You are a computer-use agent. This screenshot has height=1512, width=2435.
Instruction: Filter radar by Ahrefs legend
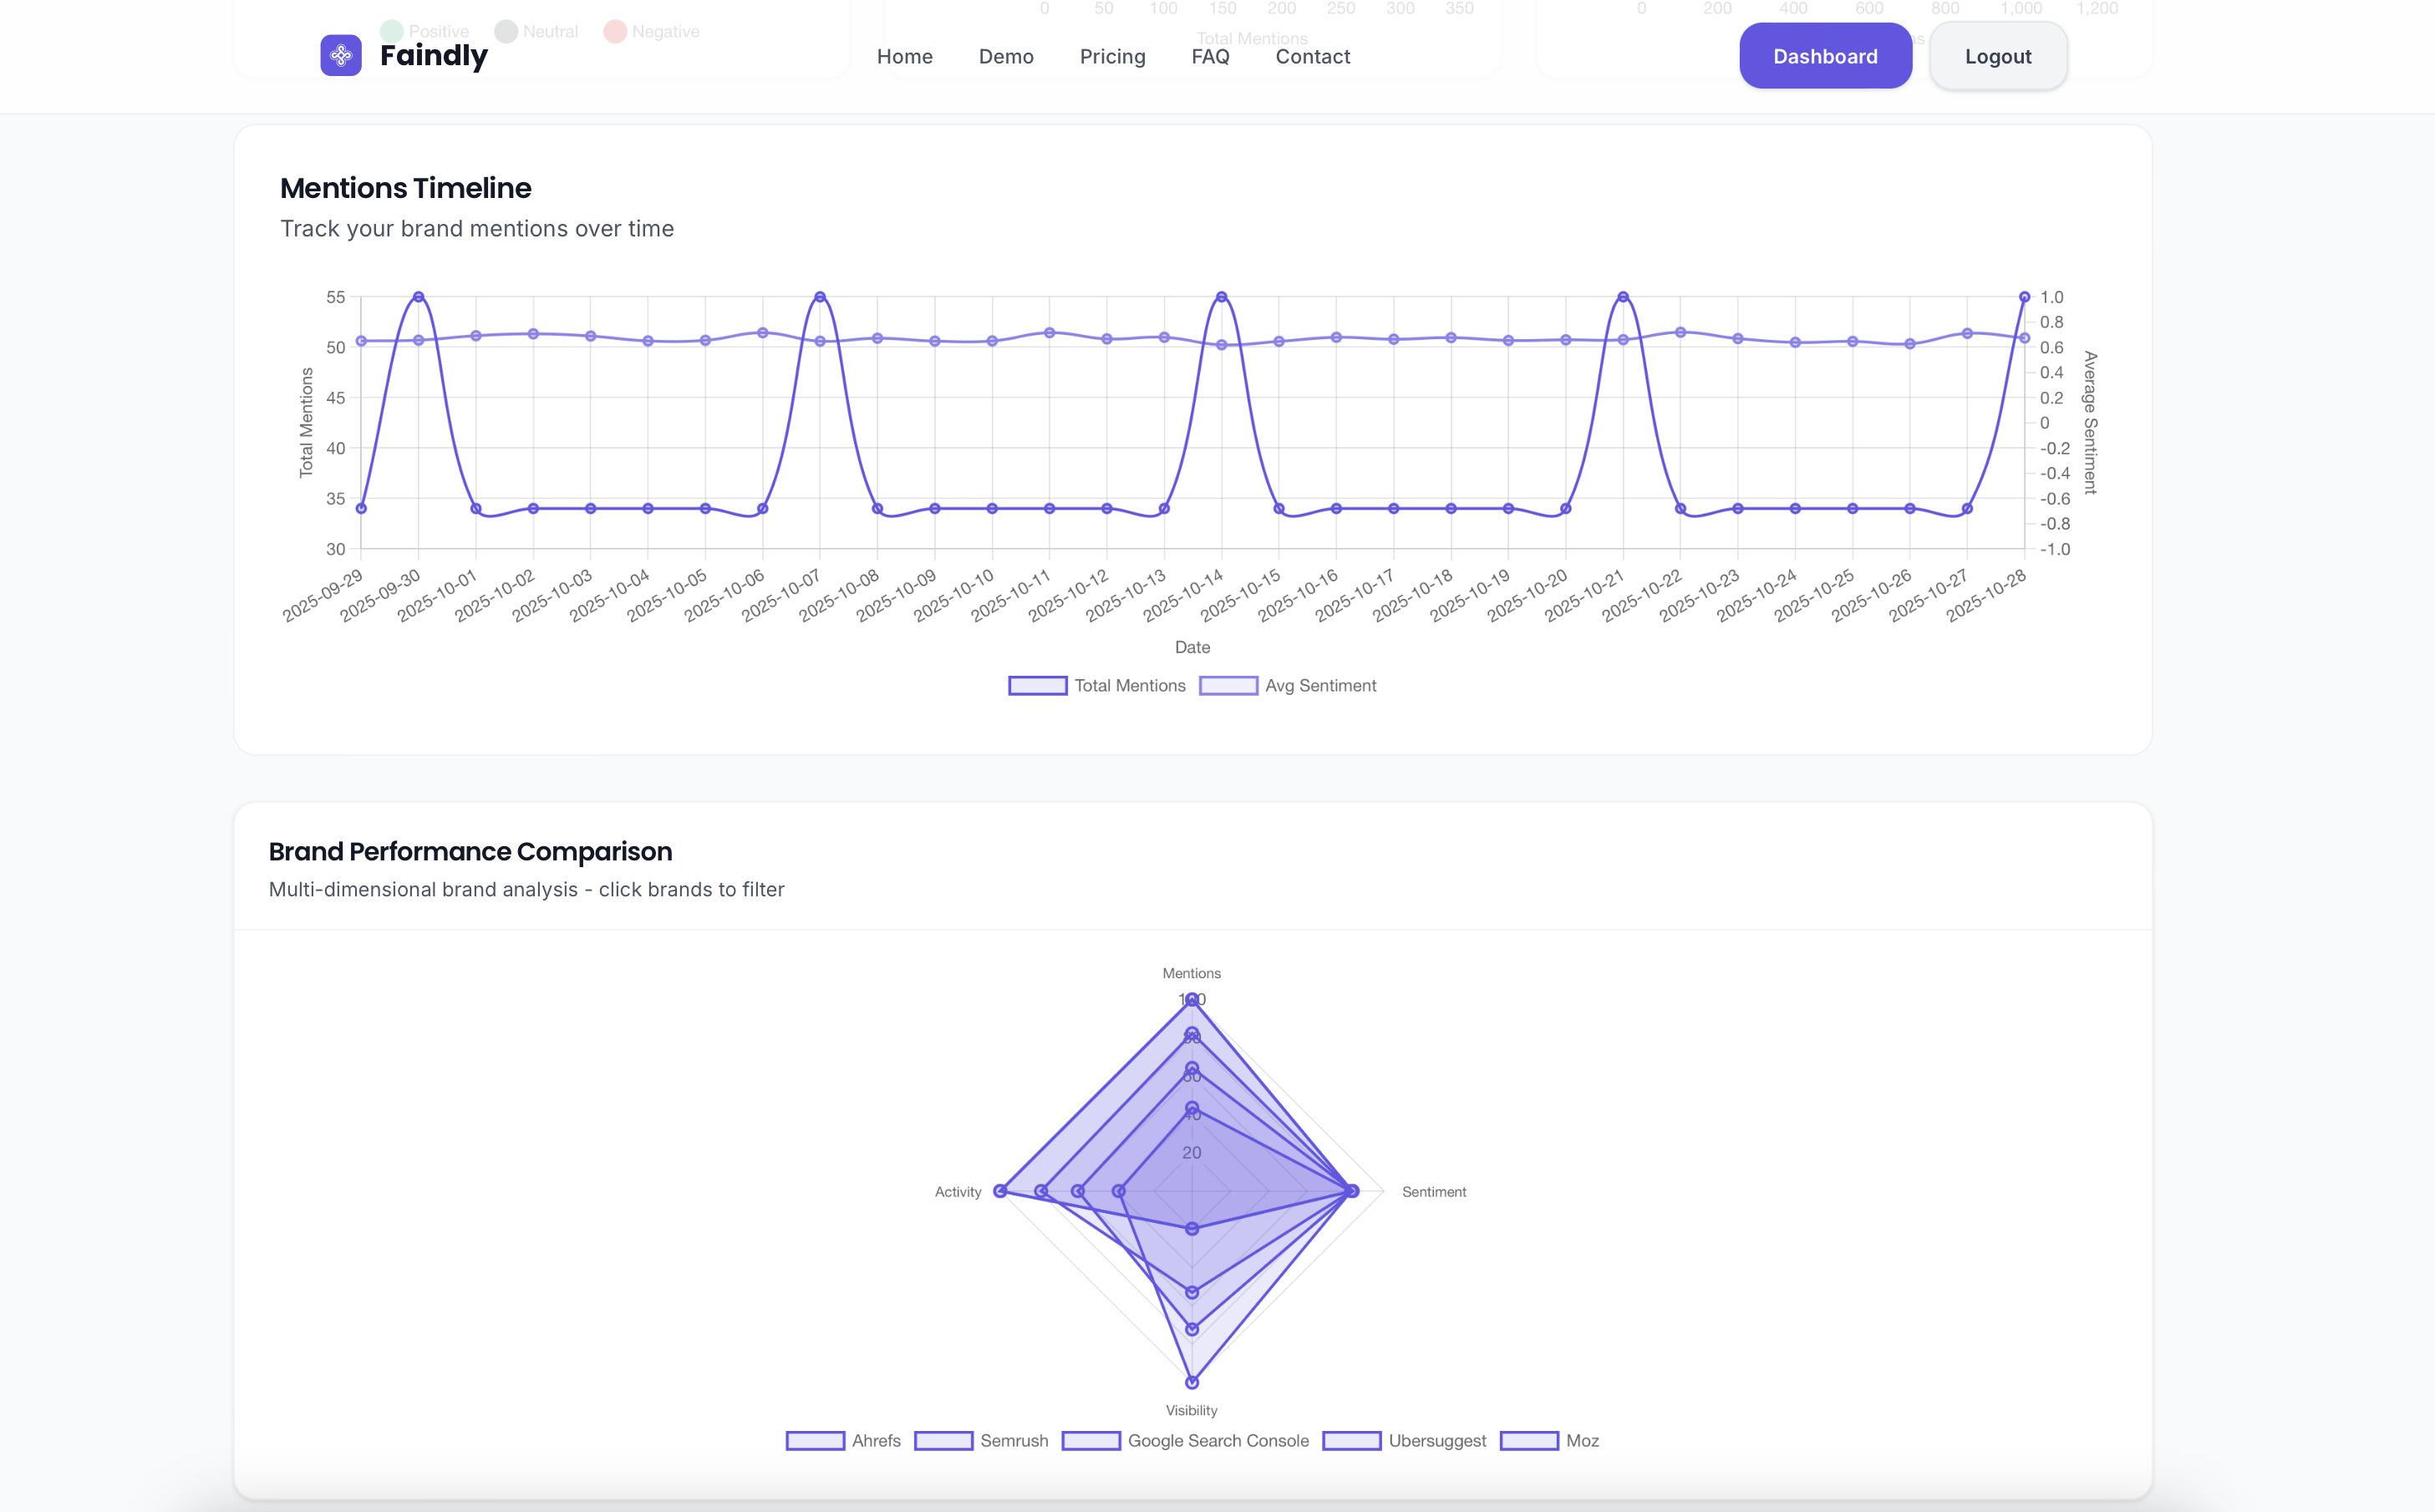coord(815,1441)
